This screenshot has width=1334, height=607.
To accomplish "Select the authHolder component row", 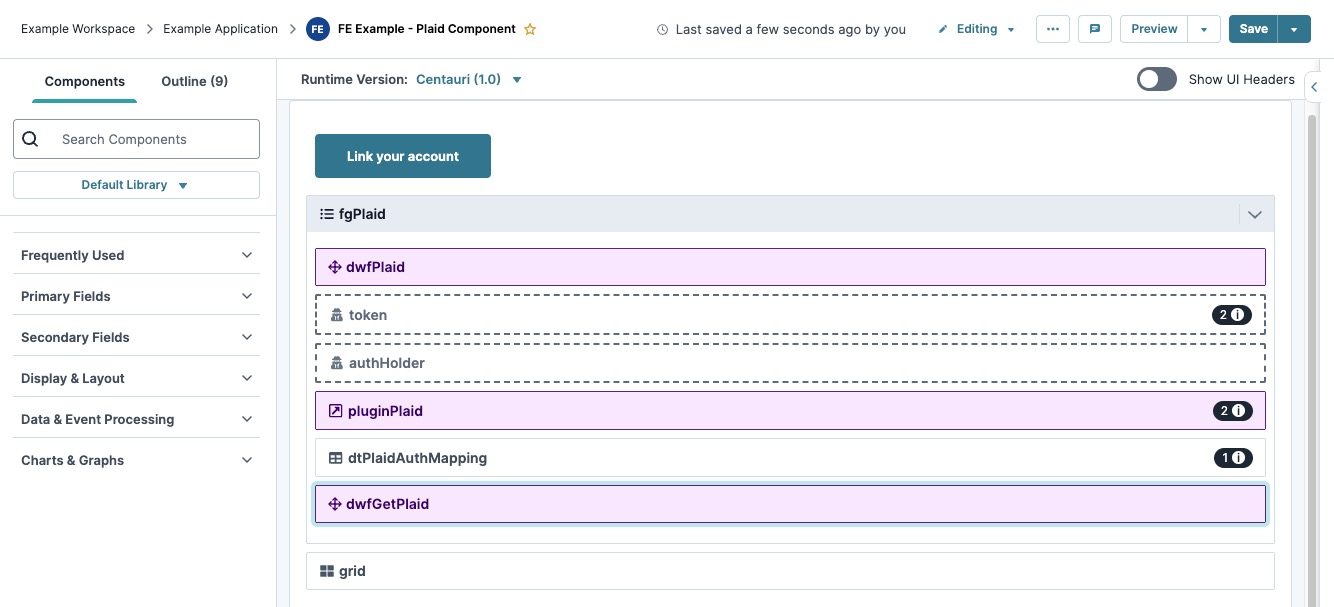I will [x=790, y=363].
